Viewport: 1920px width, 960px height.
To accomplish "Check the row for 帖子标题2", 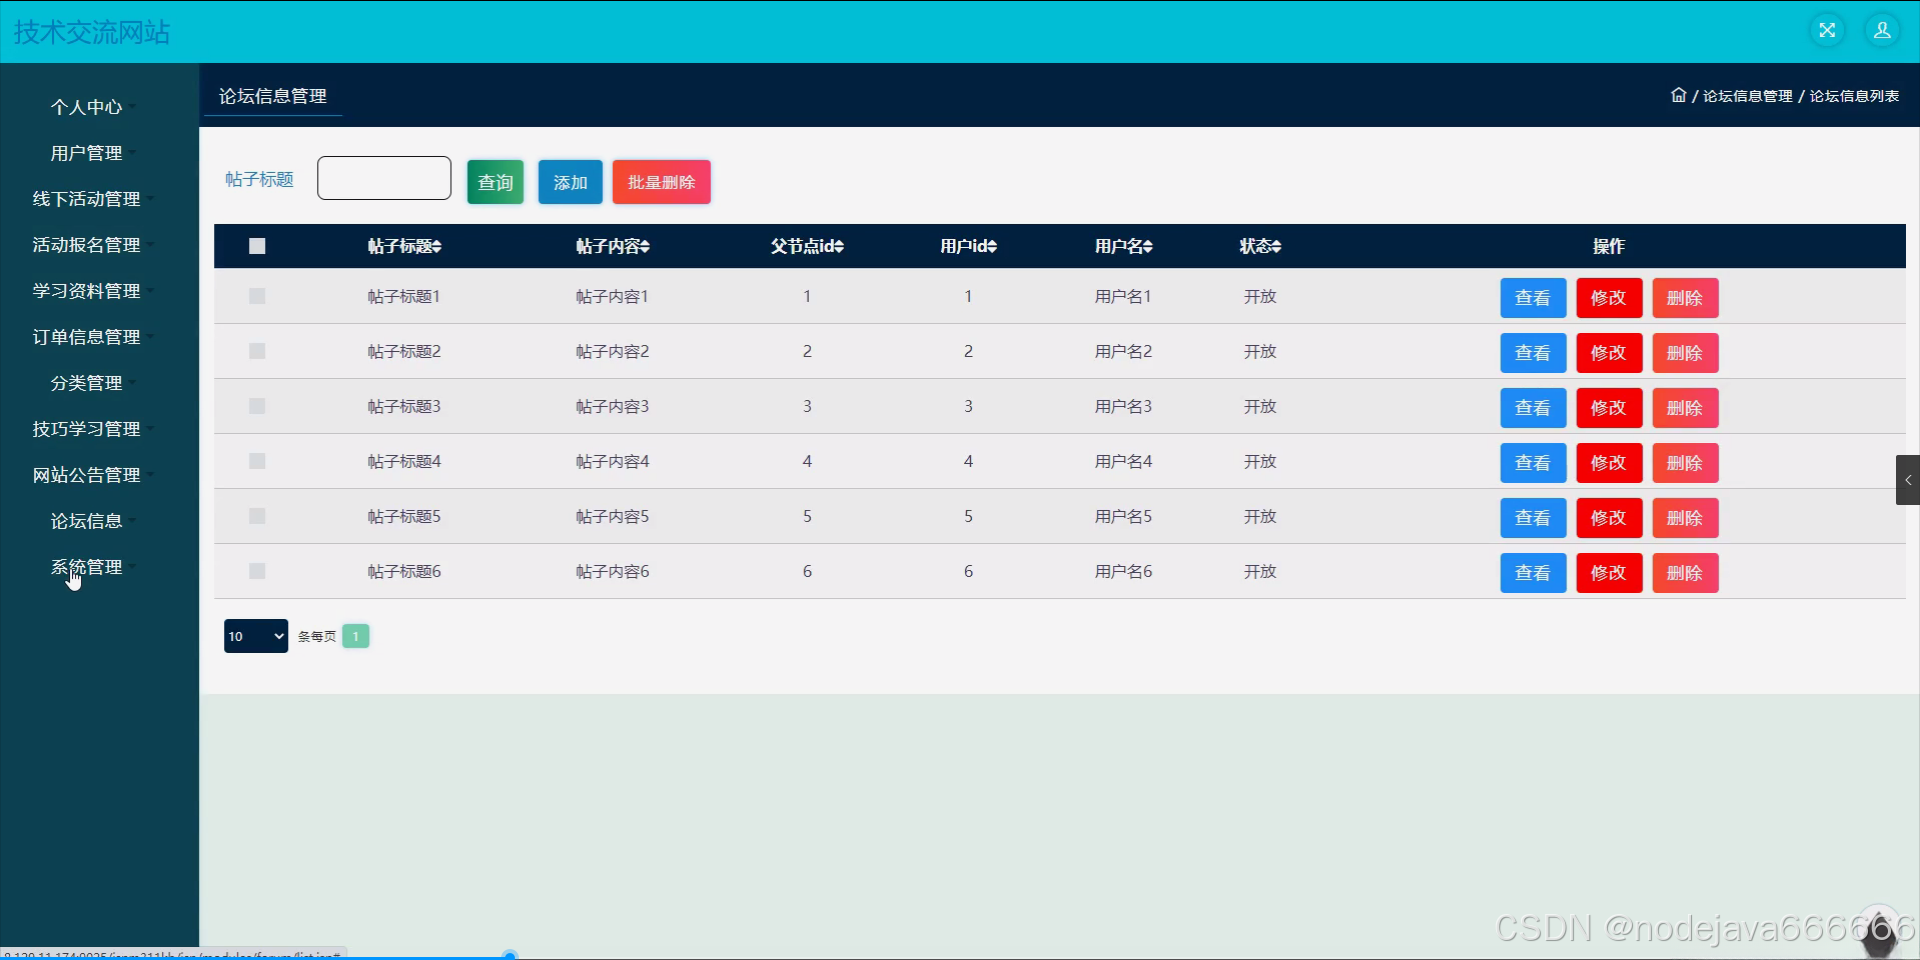I will click(257, 351).
